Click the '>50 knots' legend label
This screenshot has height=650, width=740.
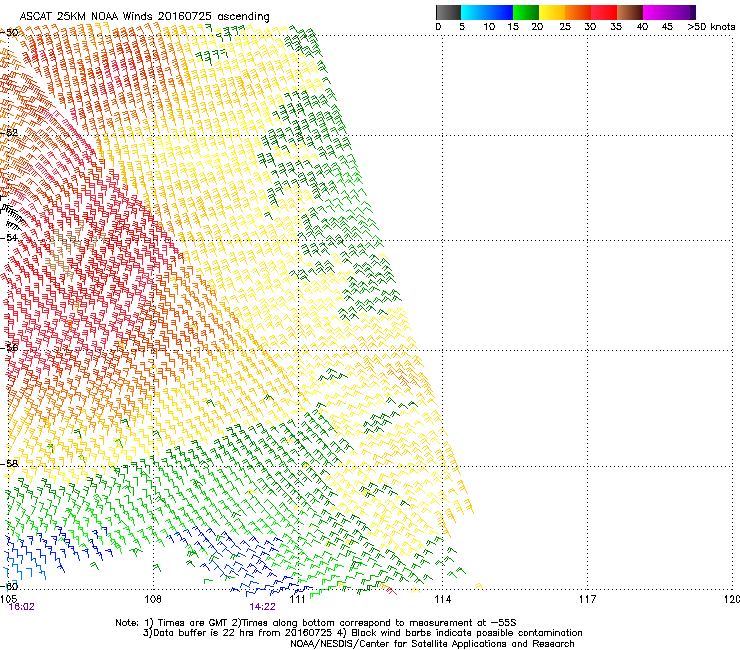pyautogui.click(x=711, y=27)
